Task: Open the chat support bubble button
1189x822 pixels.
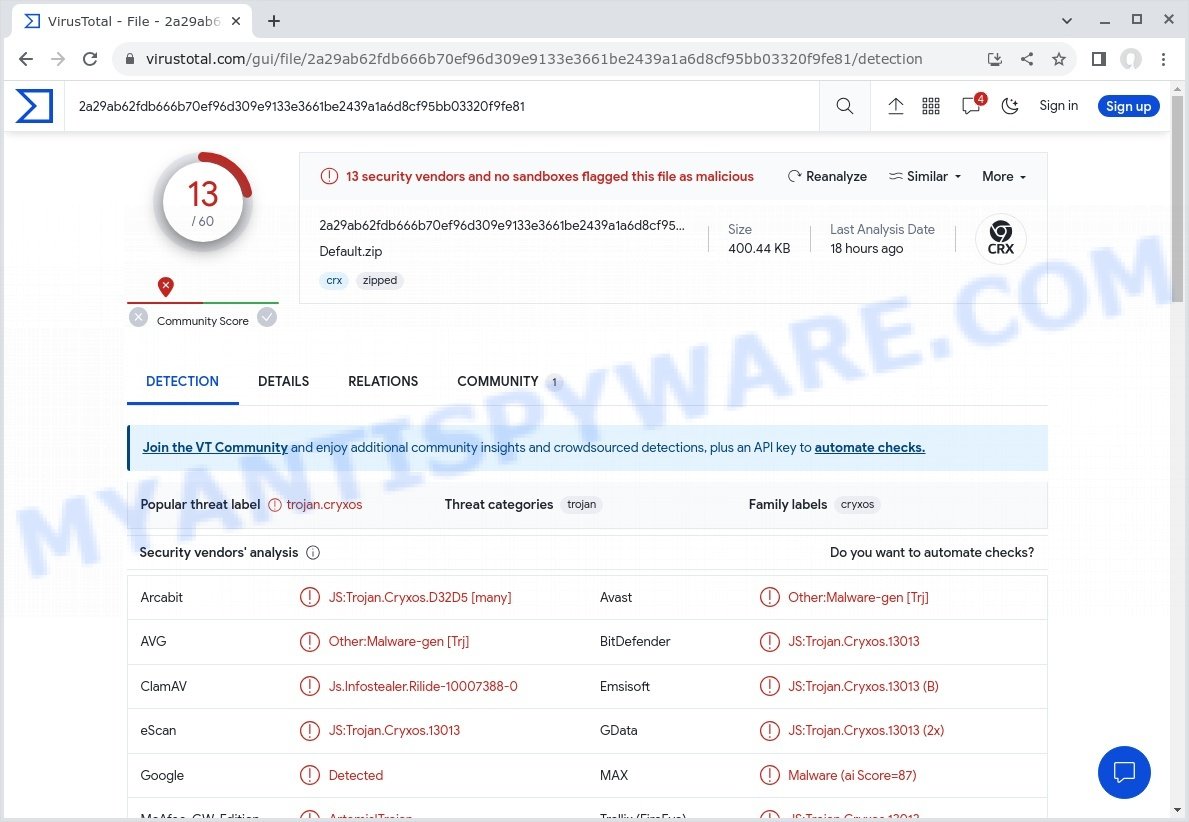Action: click(1124, 772)
